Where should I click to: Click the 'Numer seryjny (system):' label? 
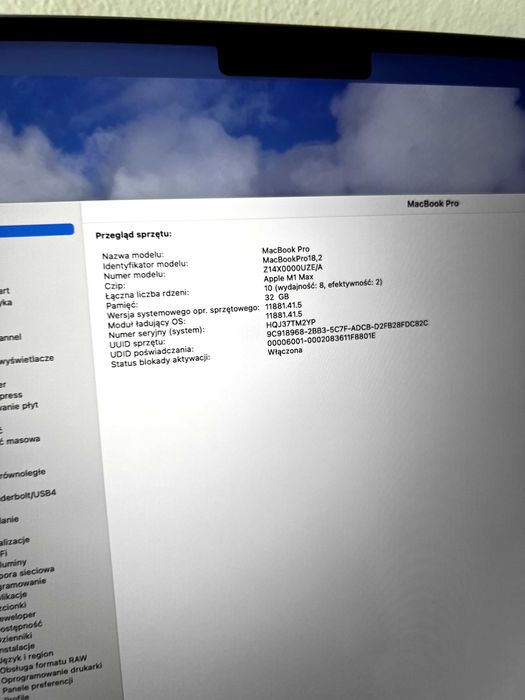click(156, 332)
